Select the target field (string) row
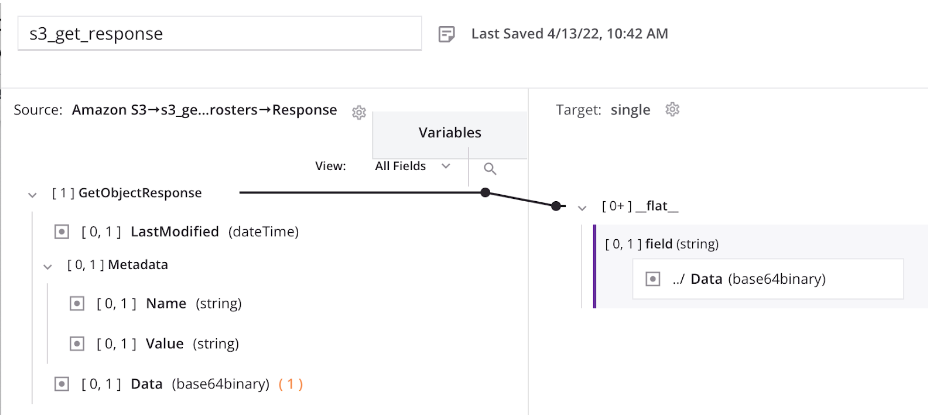This screenshot has width=931, height=415. click(x=662, y=243)
